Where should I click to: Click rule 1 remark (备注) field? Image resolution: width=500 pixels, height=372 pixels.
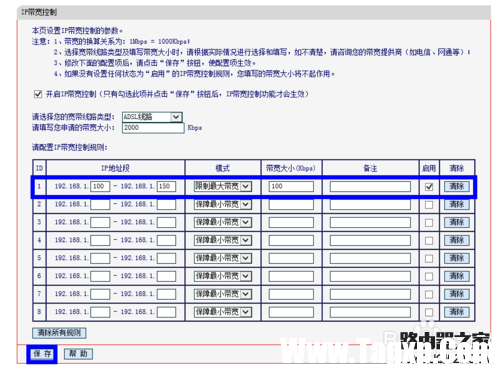coord(370,186)
